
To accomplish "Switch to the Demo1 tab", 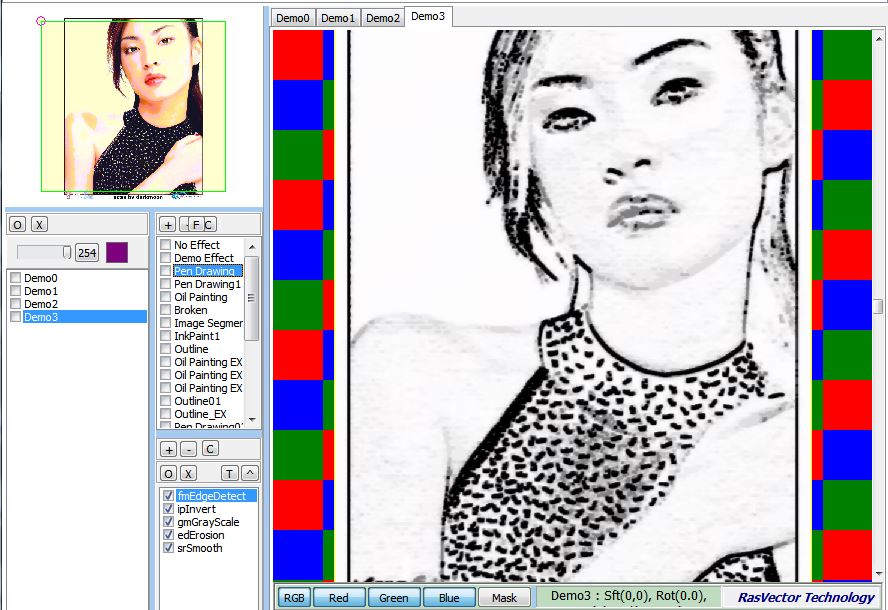I will click(338, 18).
